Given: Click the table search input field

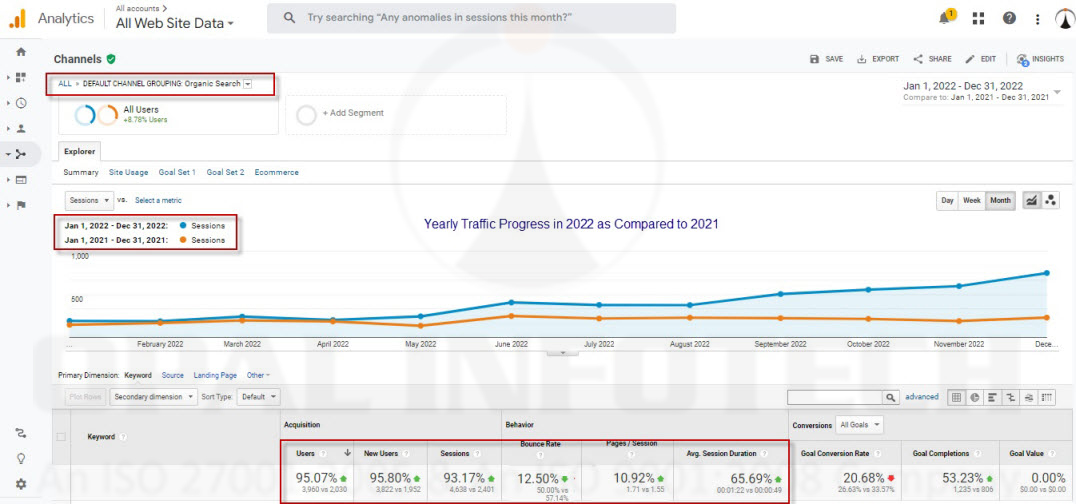Looking at the screenshot, I should coord(834,397).
